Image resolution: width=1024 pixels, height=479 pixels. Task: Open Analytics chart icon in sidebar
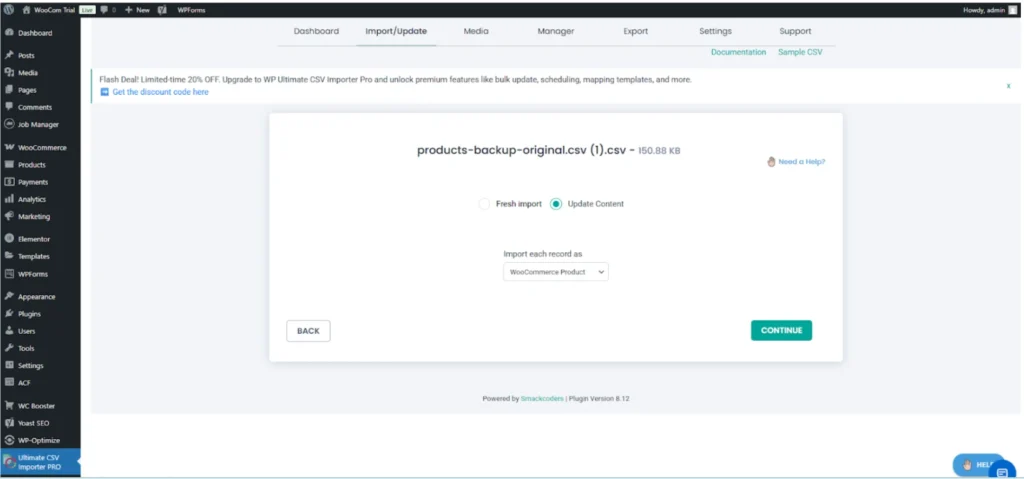[x=9, y=199]
